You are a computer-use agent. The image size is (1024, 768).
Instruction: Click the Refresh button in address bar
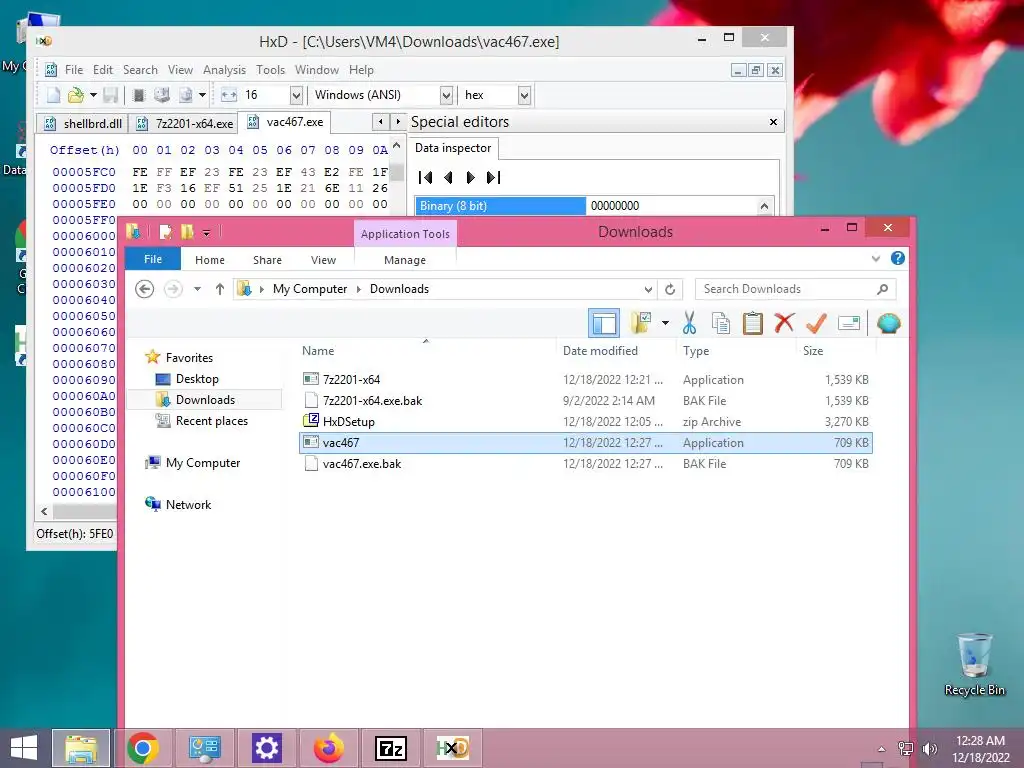point(670,289)
